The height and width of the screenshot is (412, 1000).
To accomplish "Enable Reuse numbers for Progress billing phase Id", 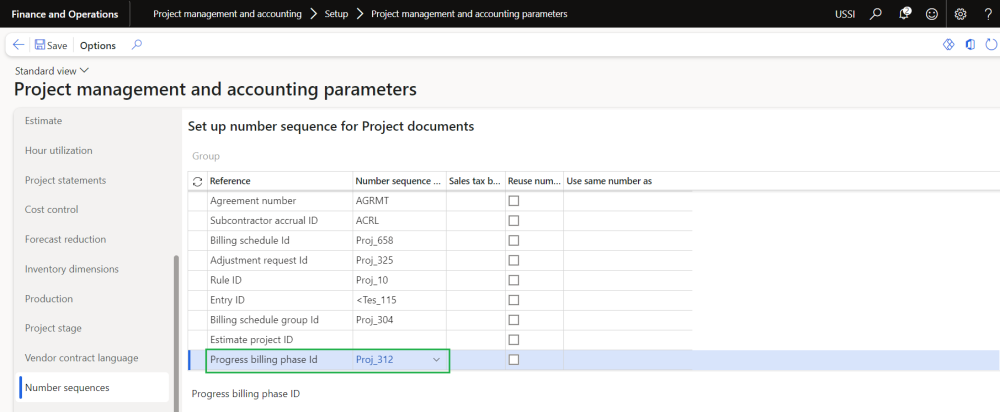I will pos(514,360).
